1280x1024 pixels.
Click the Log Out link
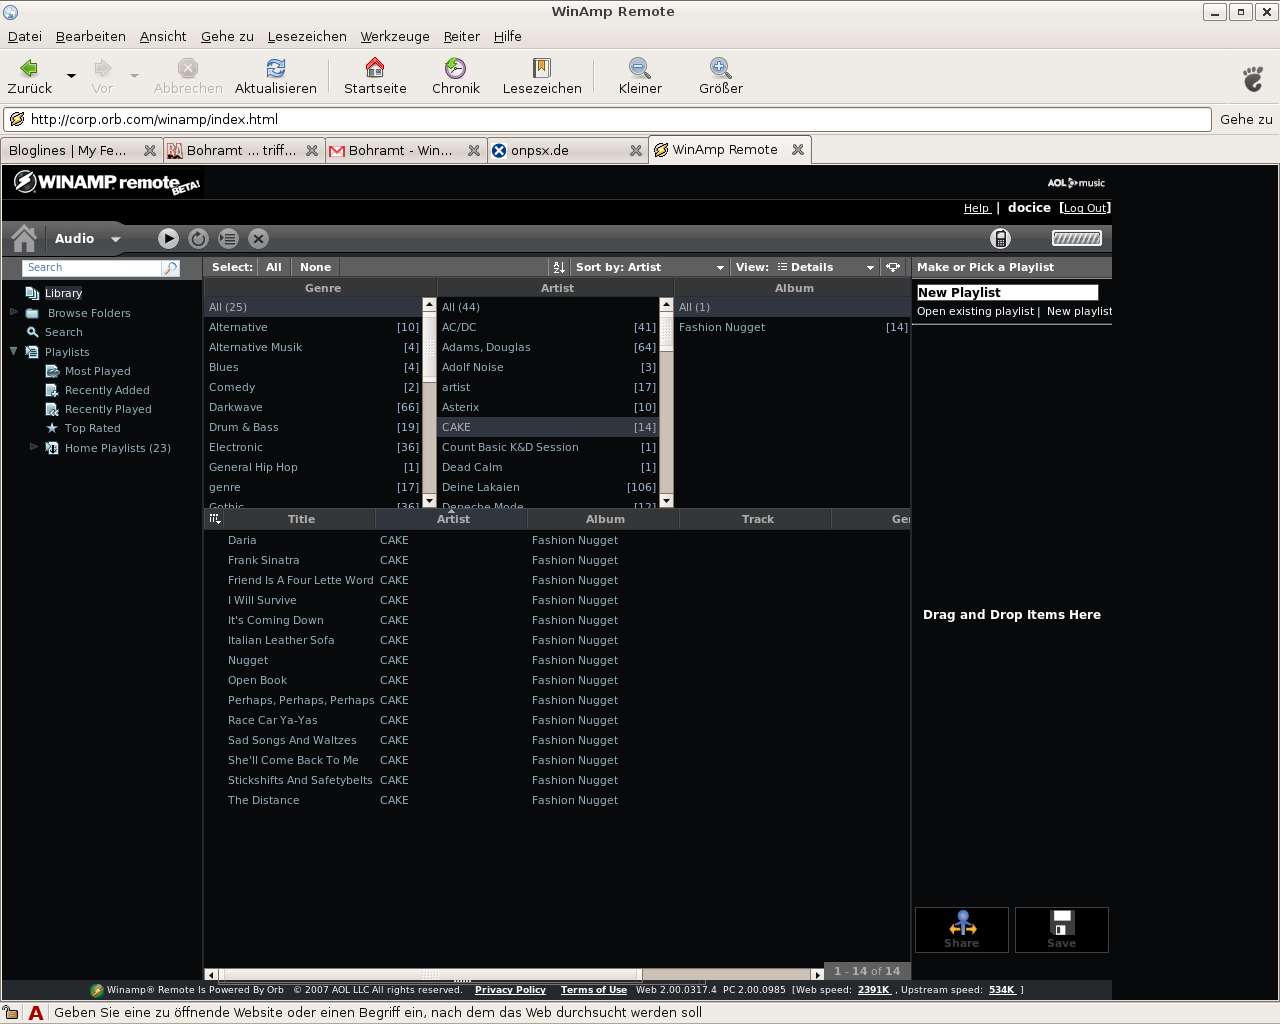1085,208
